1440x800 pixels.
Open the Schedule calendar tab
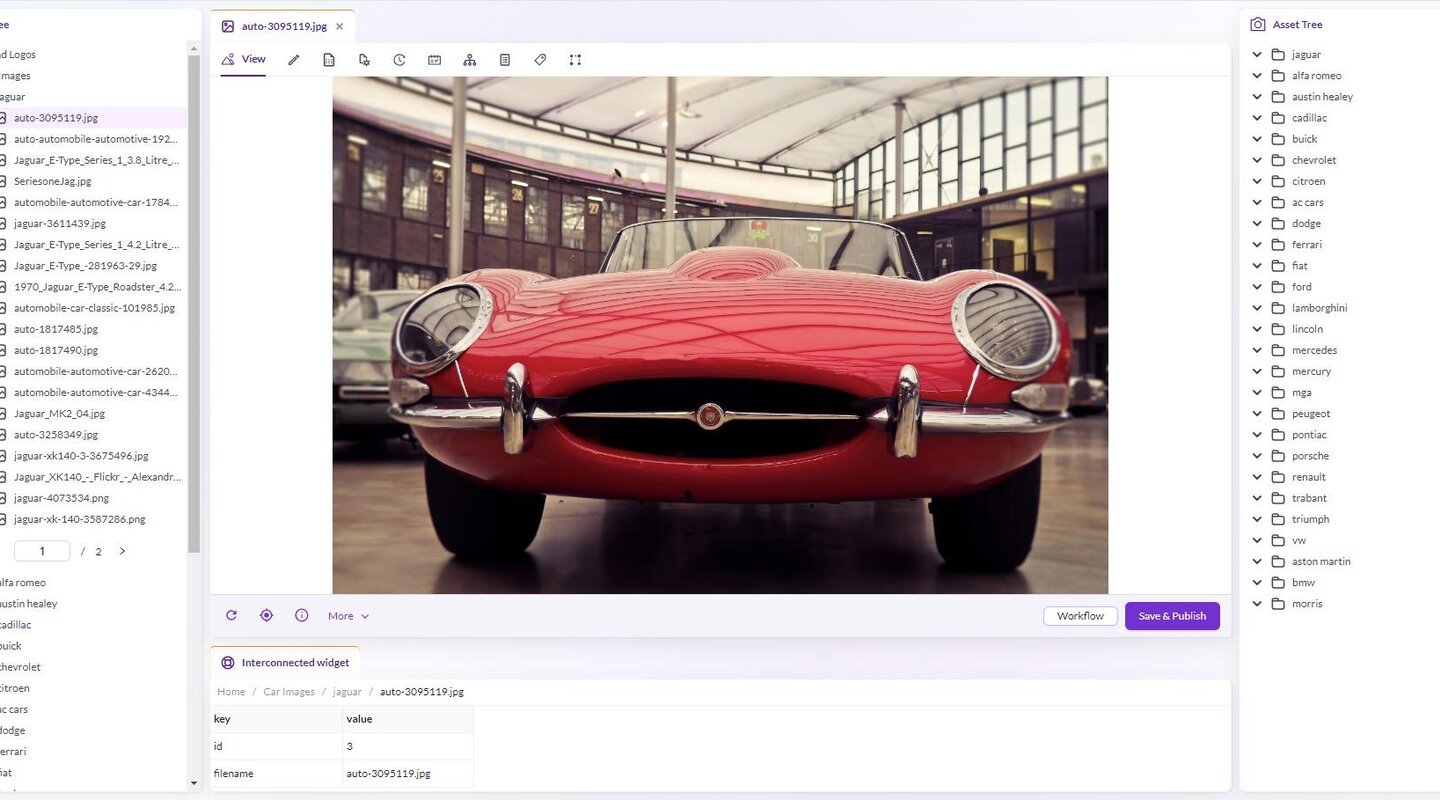click(434, 60)
